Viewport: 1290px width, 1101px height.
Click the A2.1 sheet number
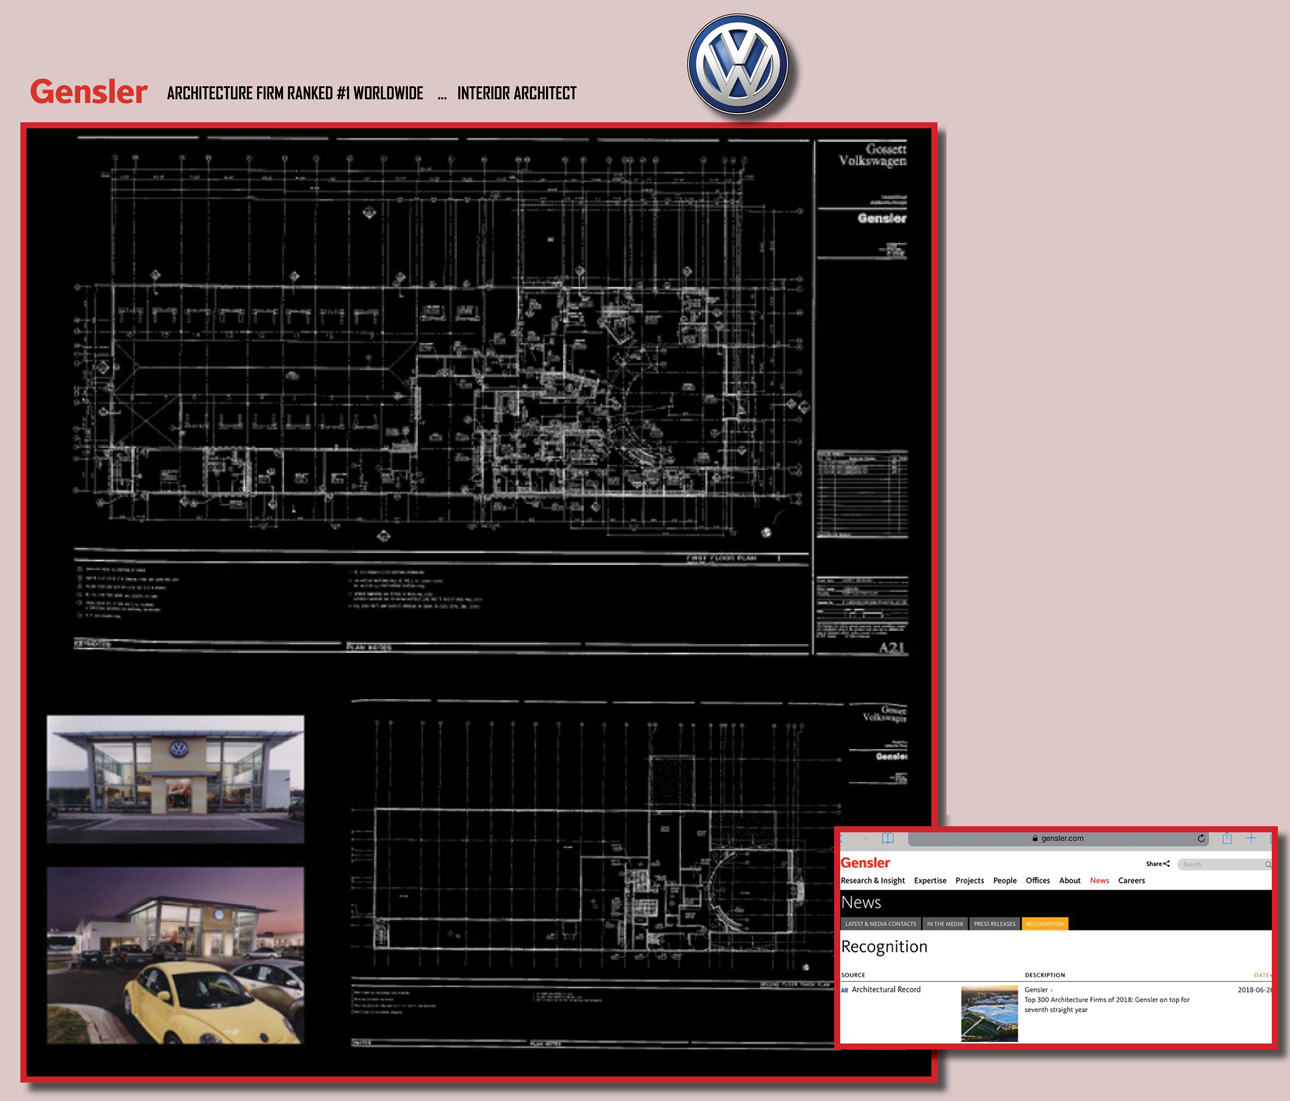point(891,647)
